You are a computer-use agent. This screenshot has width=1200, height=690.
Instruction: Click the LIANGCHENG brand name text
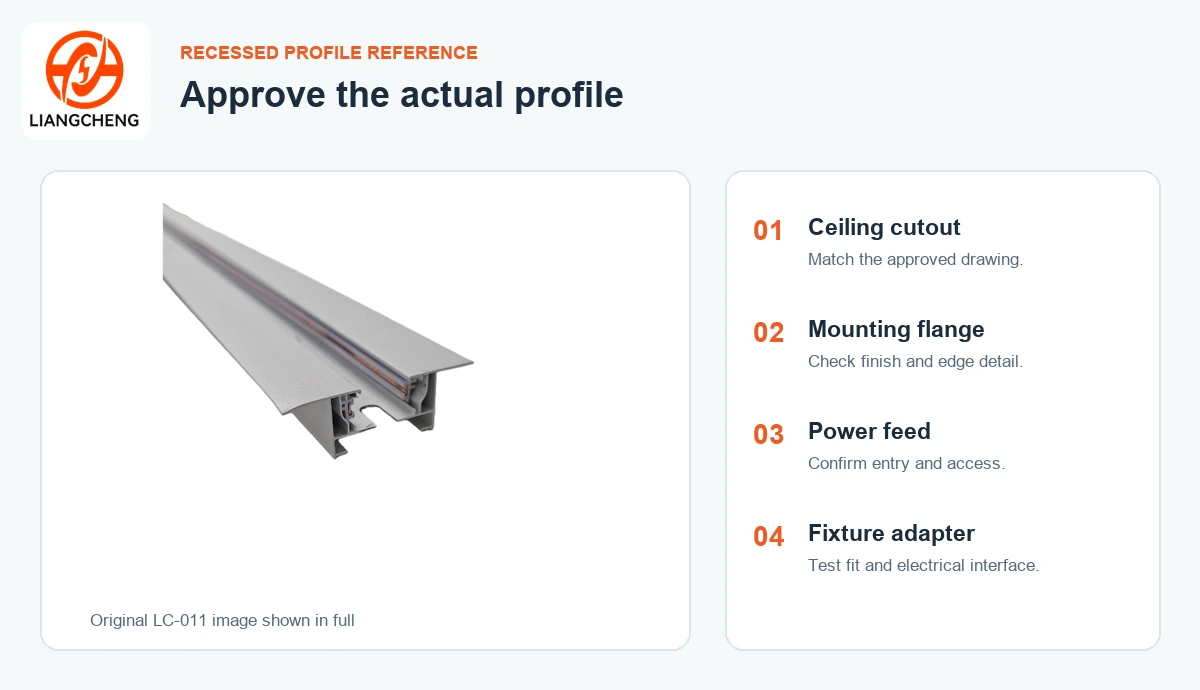click(85, 121)
